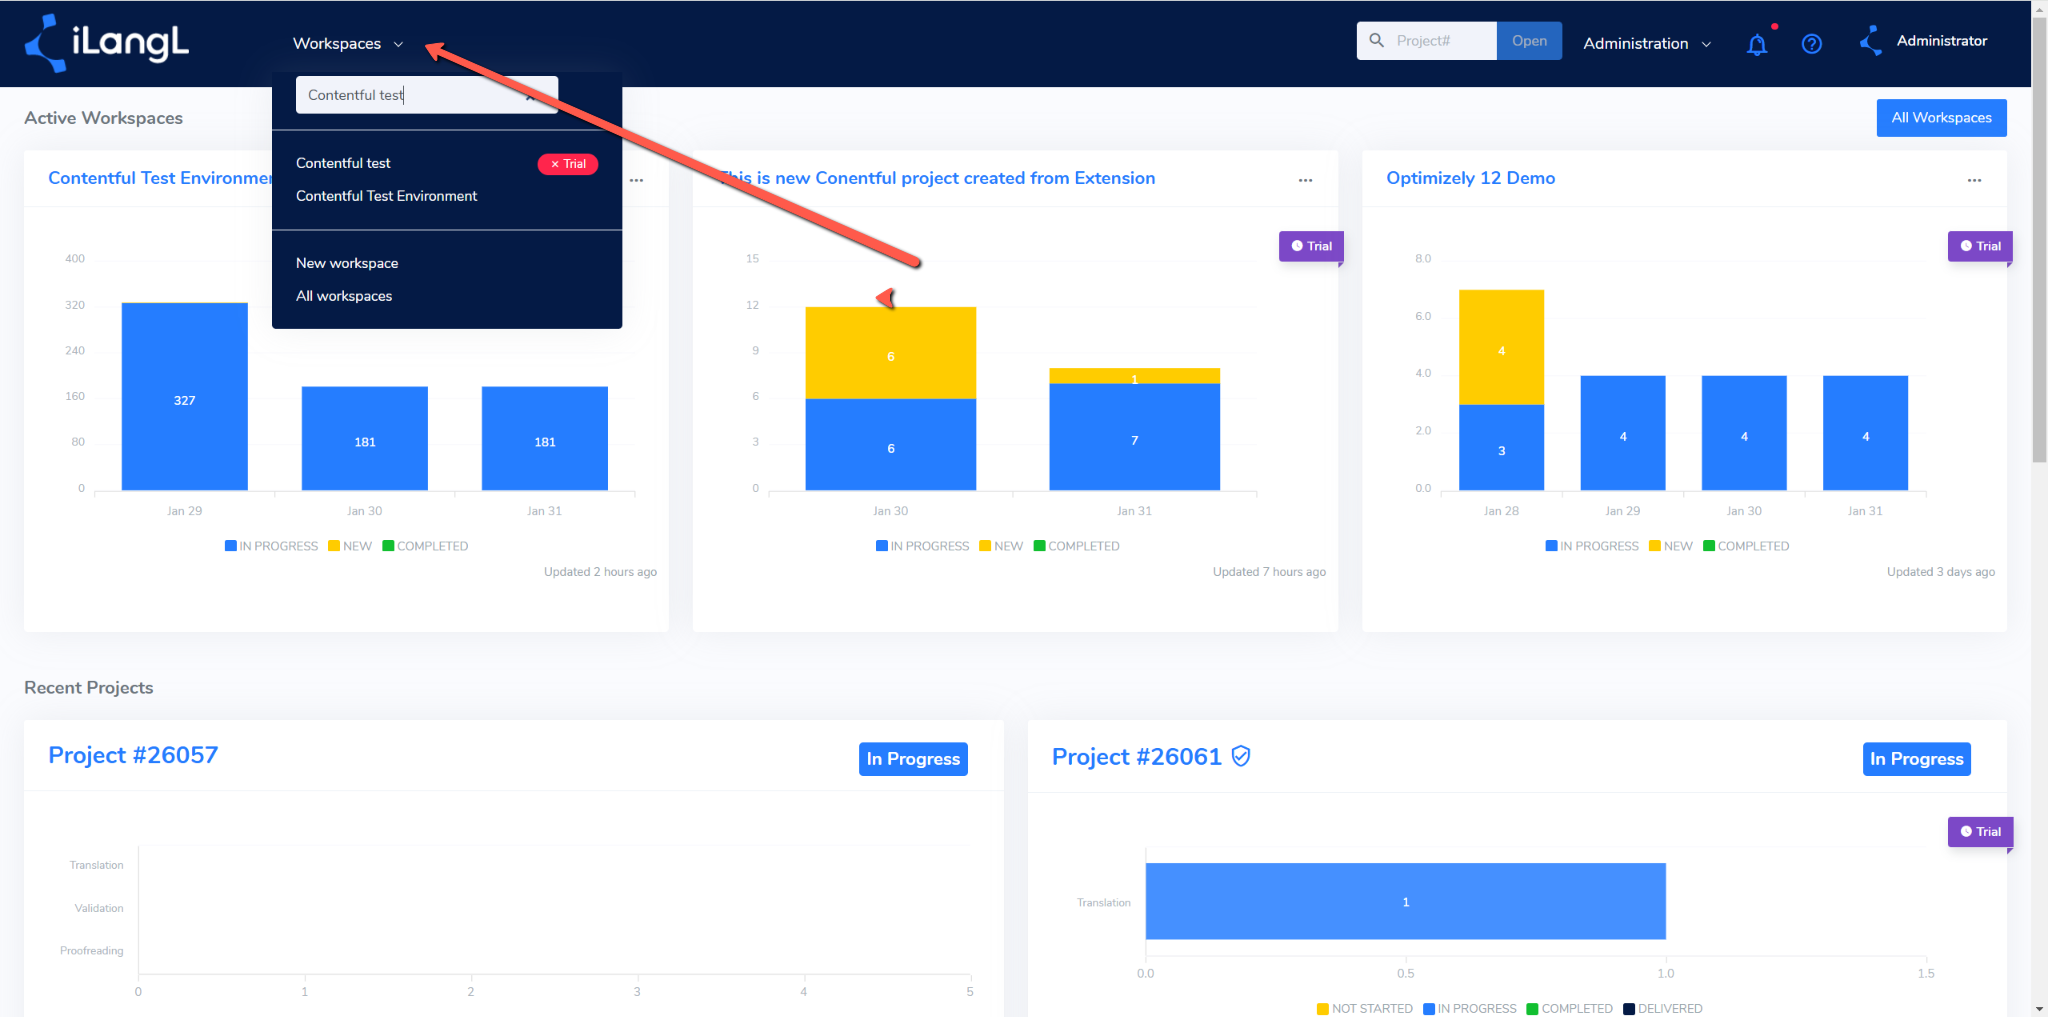Click the Recent Projects heading
The image size is (2048, 1017).
pos(89,688)
